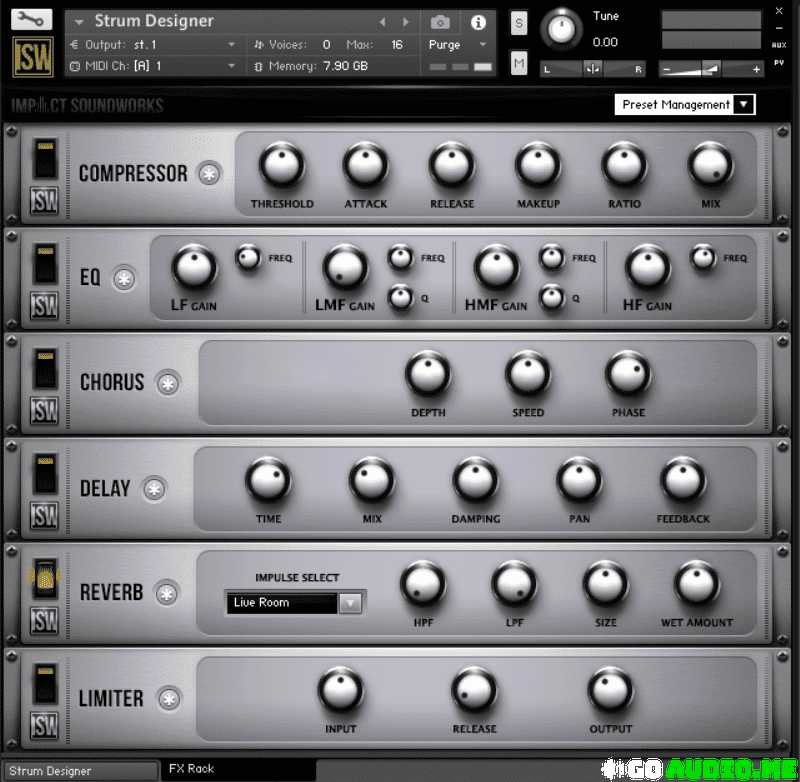
Task: Open the camera snapshot view
Action: point(440,22)
